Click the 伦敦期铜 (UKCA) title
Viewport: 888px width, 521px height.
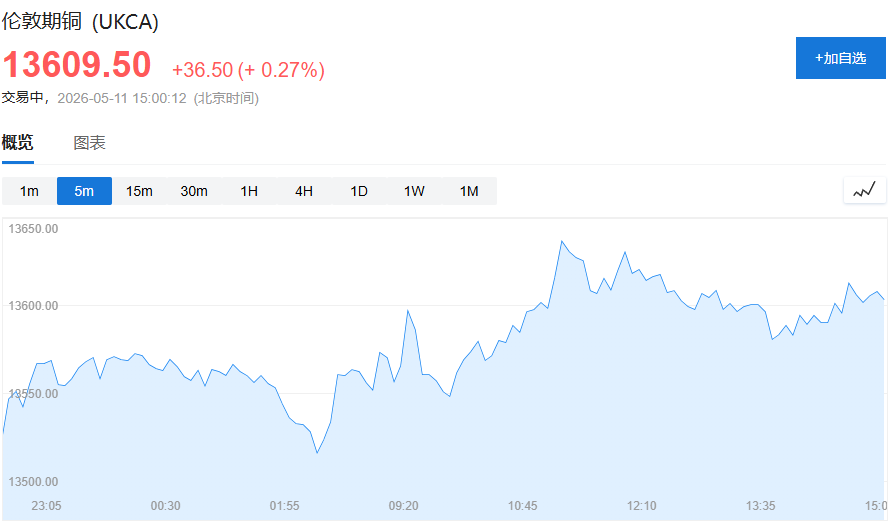click(x=80, y=22)
